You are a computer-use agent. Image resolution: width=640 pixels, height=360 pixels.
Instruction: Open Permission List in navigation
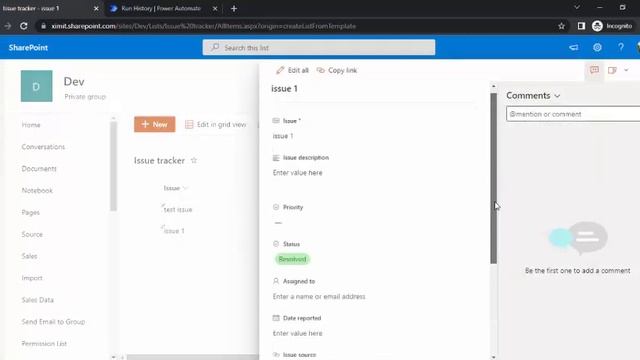[x=44, y=344]
